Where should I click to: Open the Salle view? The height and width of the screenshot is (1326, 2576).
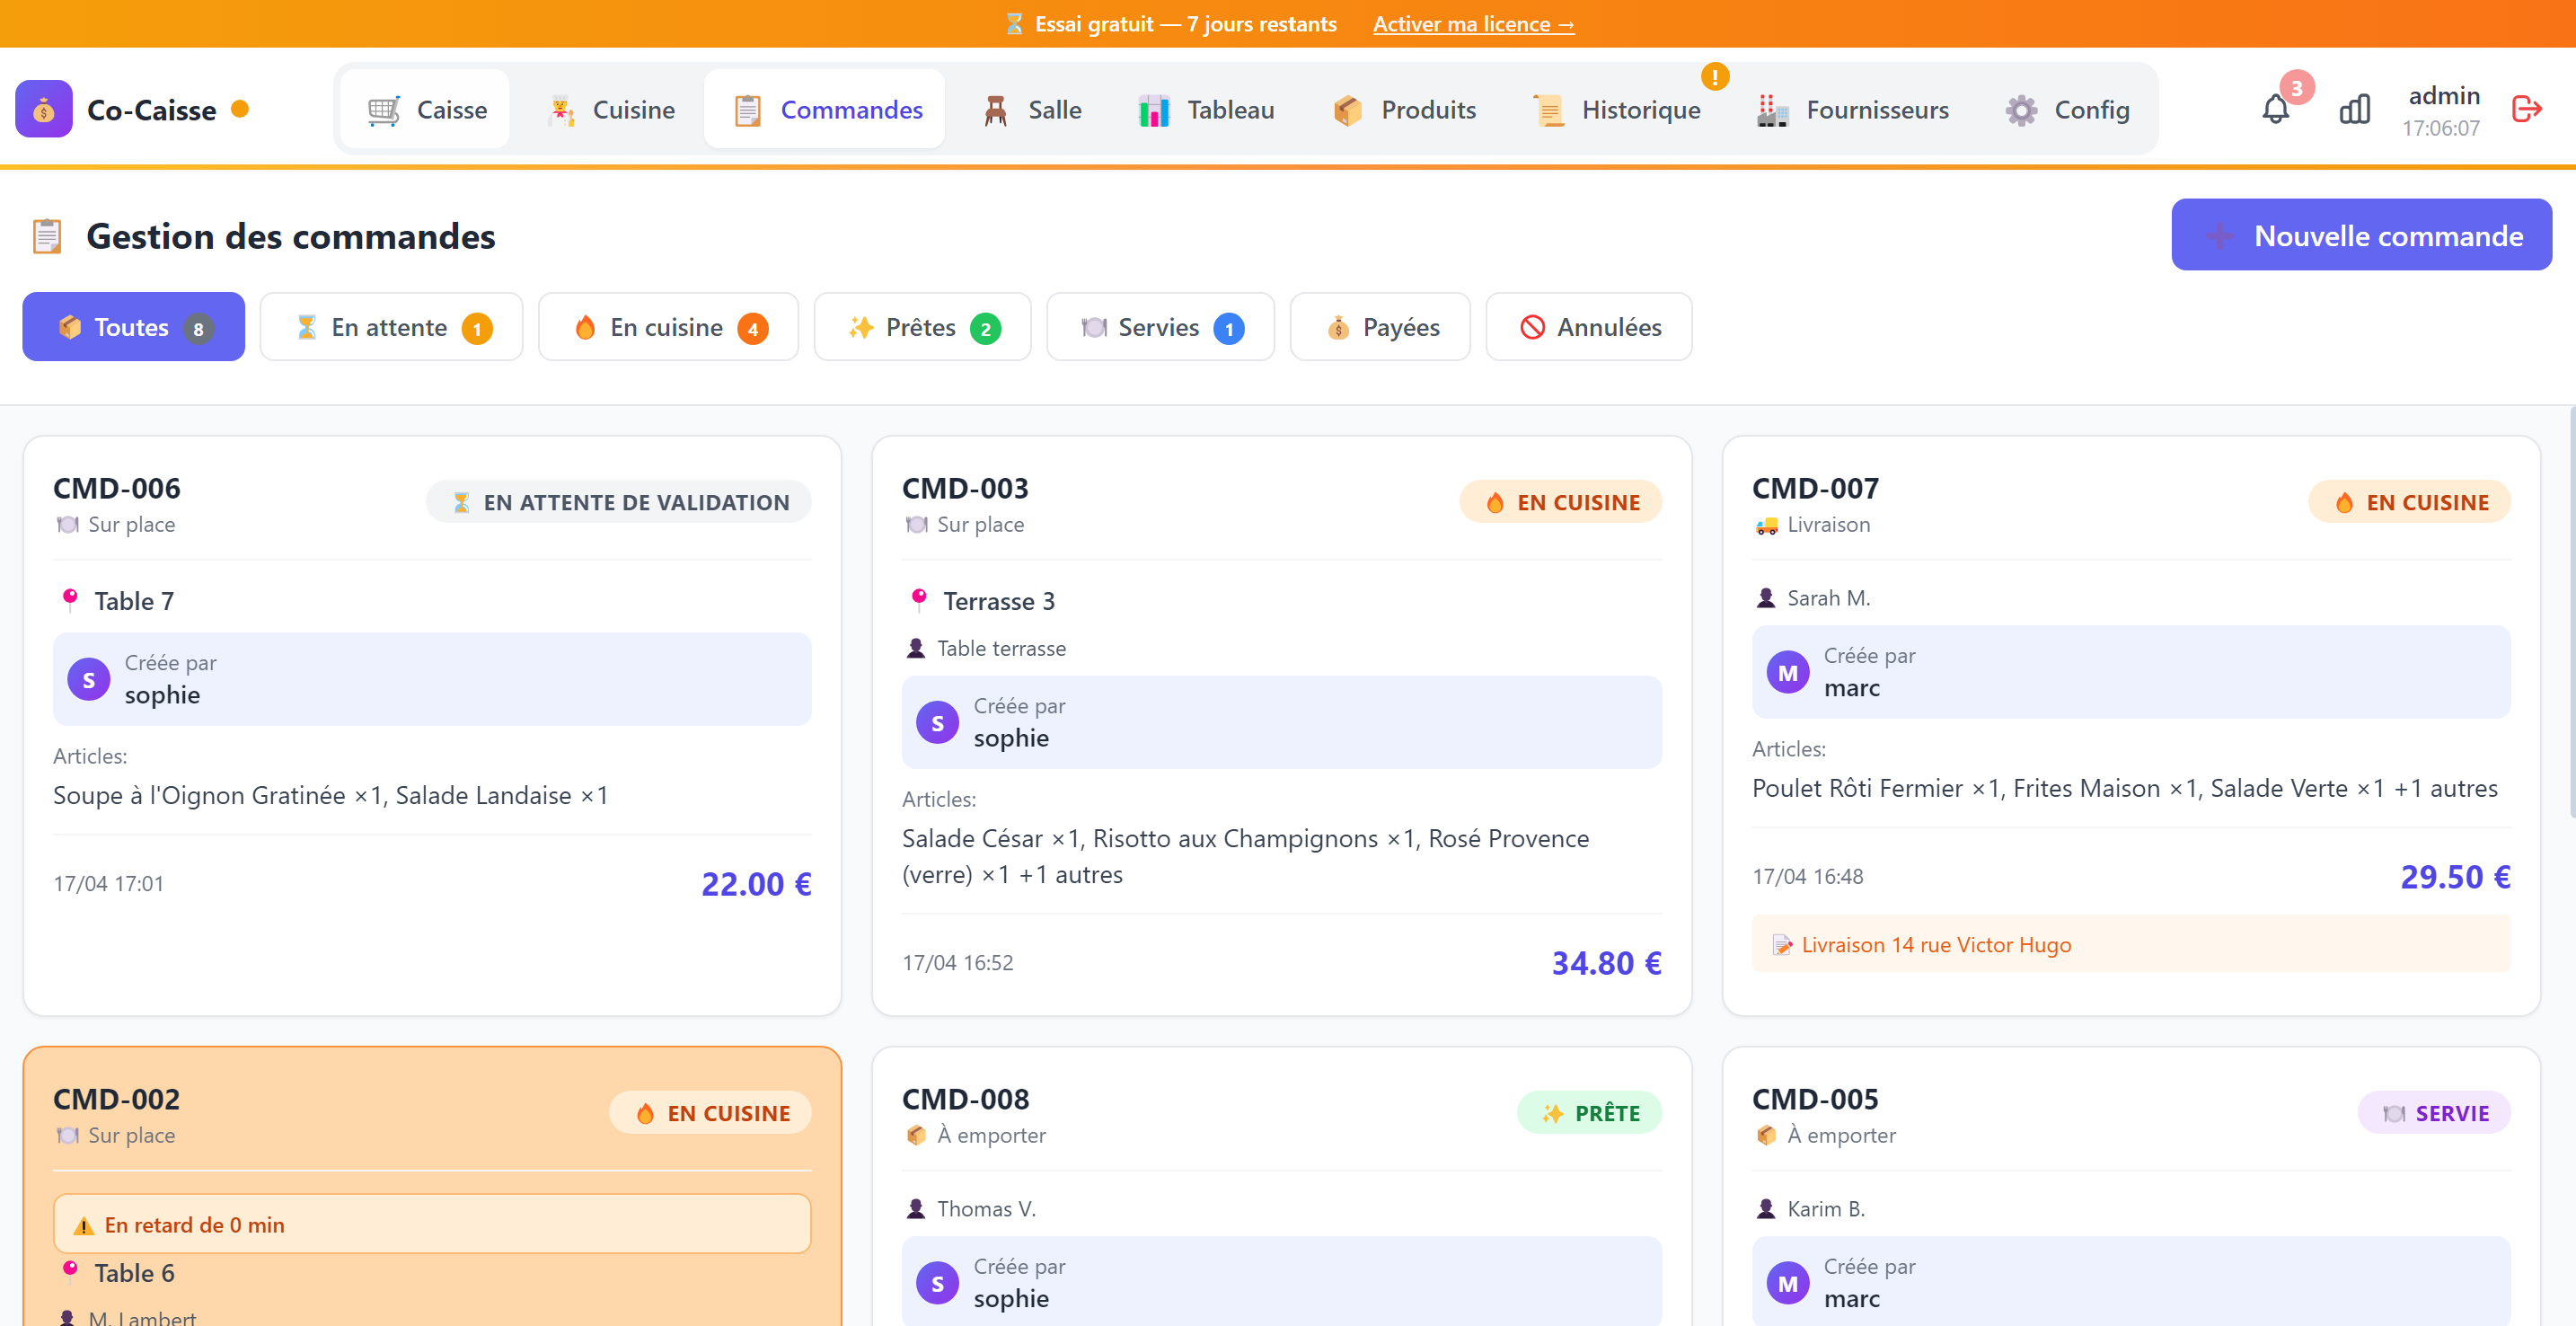point(1031,109)
